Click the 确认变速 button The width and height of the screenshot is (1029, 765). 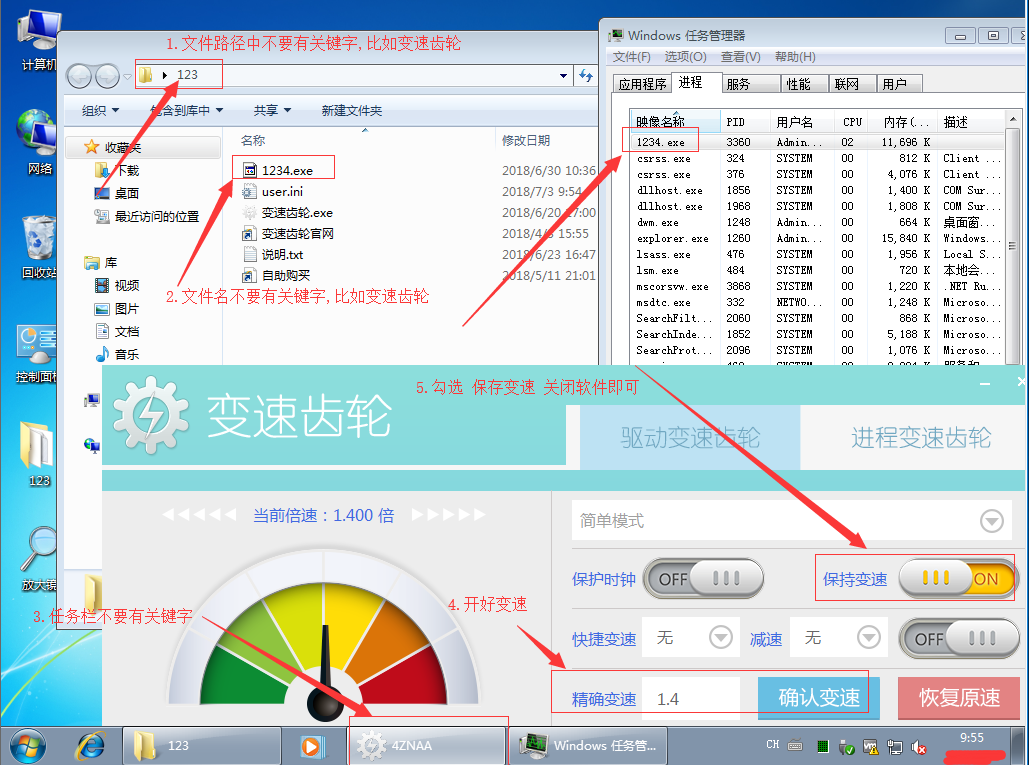point(818,698)
